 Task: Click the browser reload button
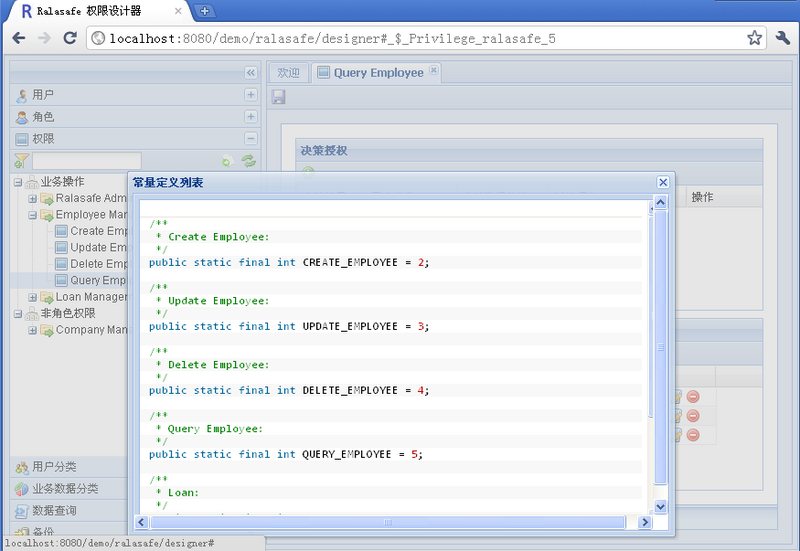[x=70, y=38]
